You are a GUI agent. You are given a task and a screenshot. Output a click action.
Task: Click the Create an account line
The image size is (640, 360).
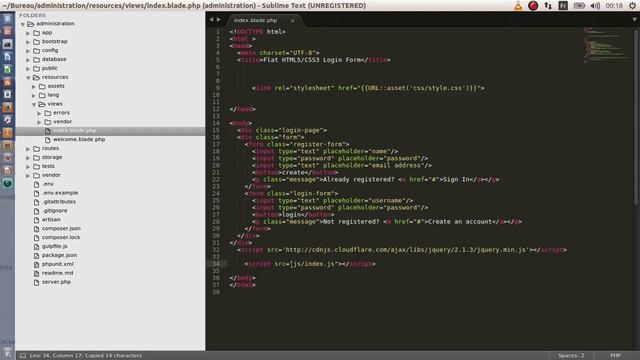387,222
